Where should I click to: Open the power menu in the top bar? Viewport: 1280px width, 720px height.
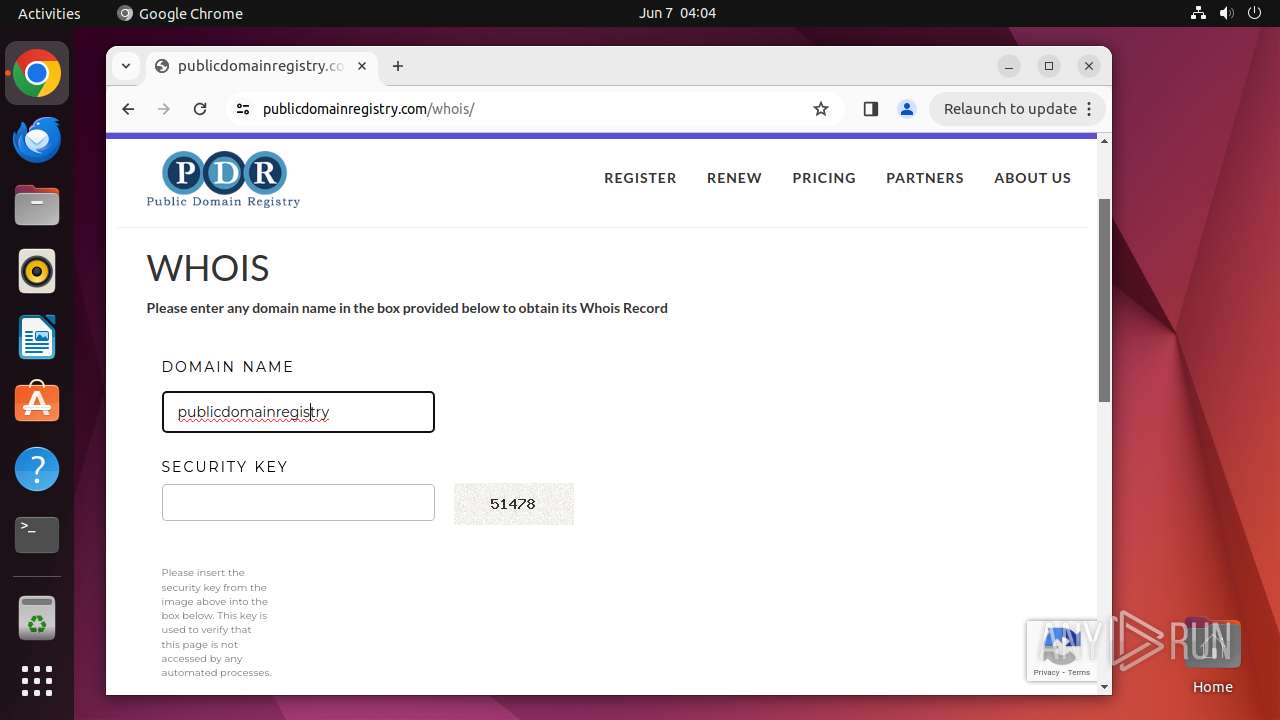pos(1255,13)
